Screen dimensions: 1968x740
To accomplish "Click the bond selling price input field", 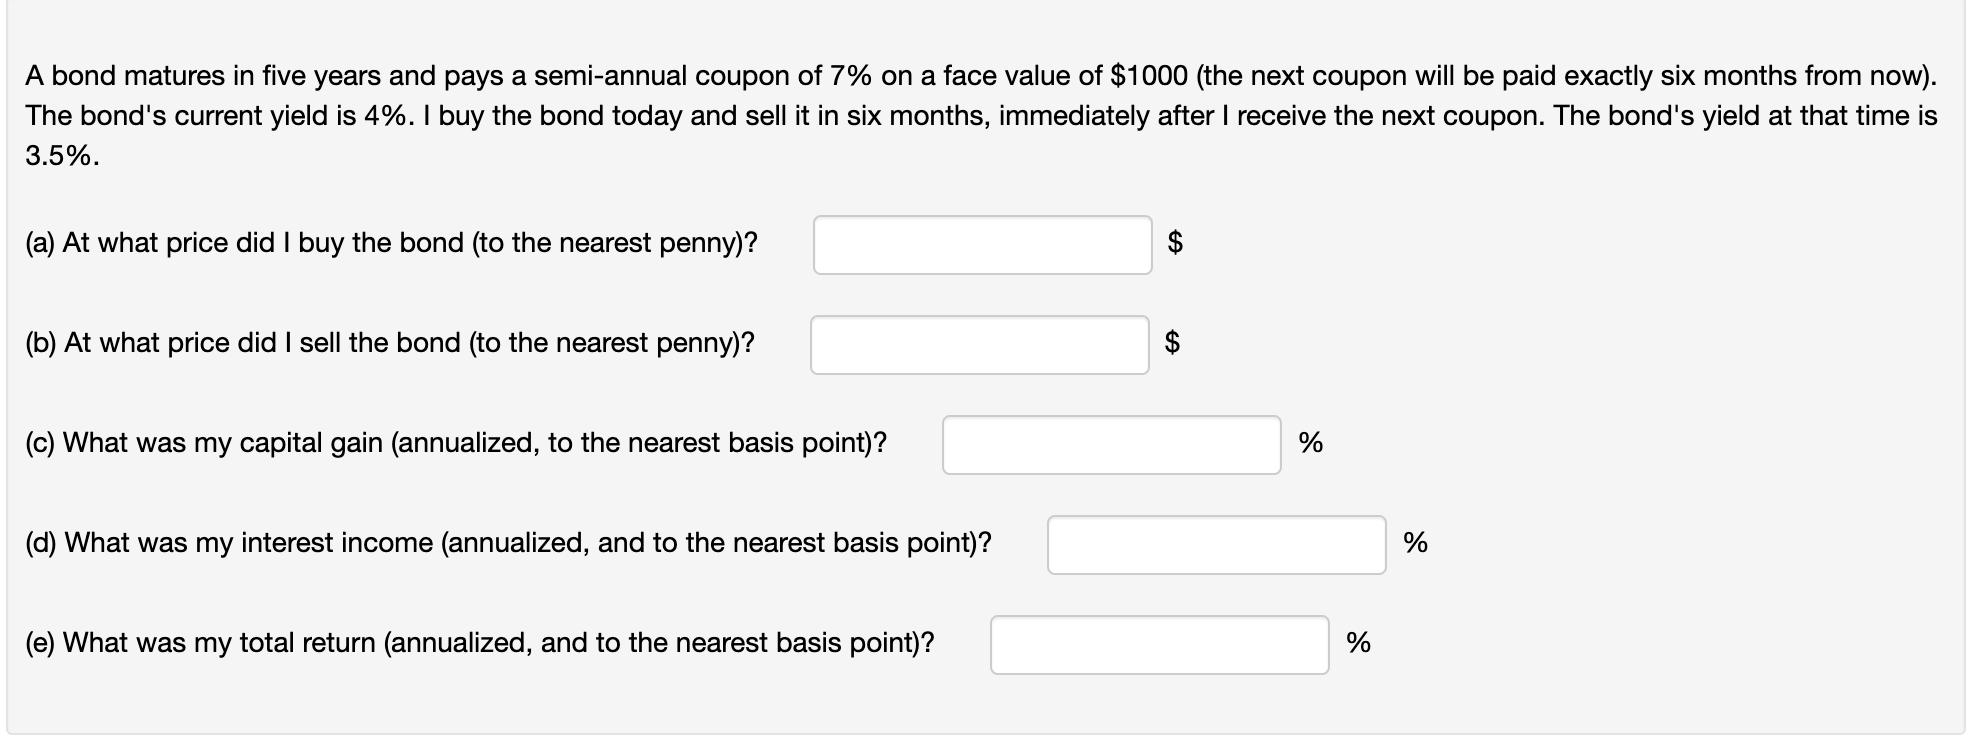I will 979,345.
